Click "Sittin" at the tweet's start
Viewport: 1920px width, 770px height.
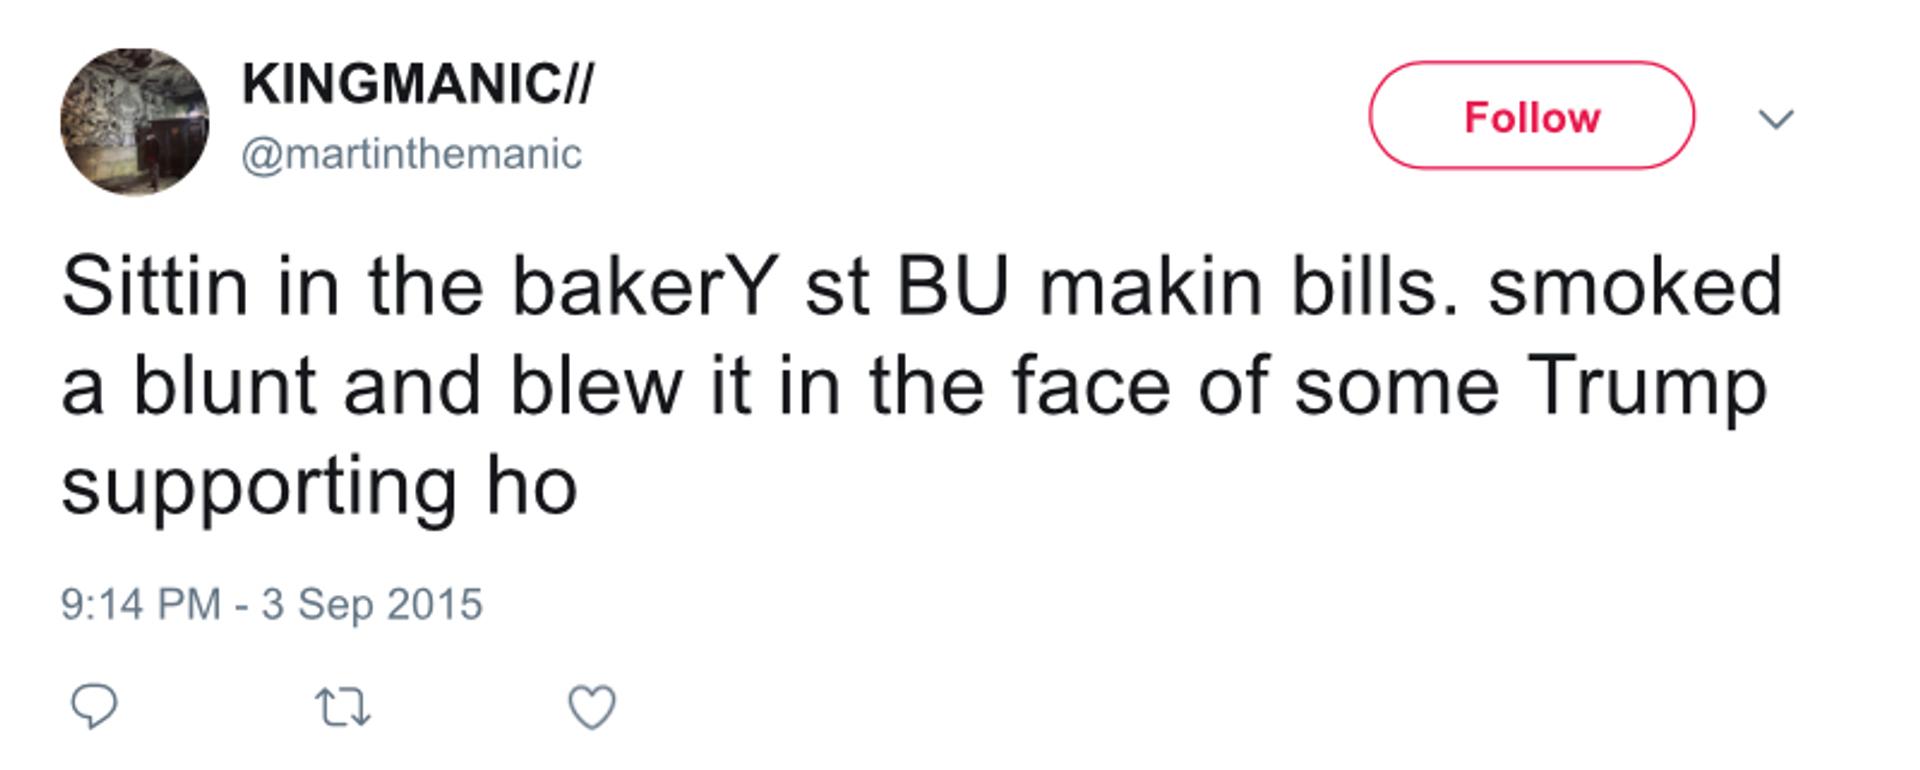point(154,286)
